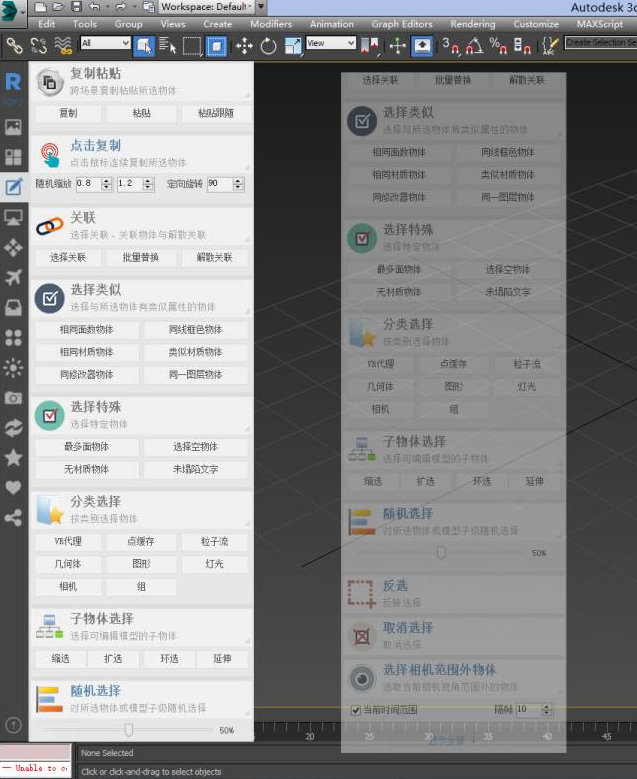
Task: Select the Select and Link tool
Action: 14,46
